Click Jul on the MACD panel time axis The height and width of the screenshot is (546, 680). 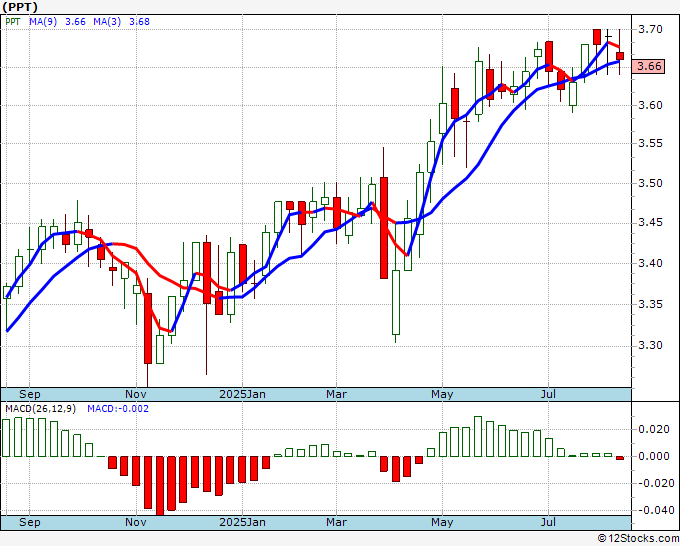(x=549, y=522)
